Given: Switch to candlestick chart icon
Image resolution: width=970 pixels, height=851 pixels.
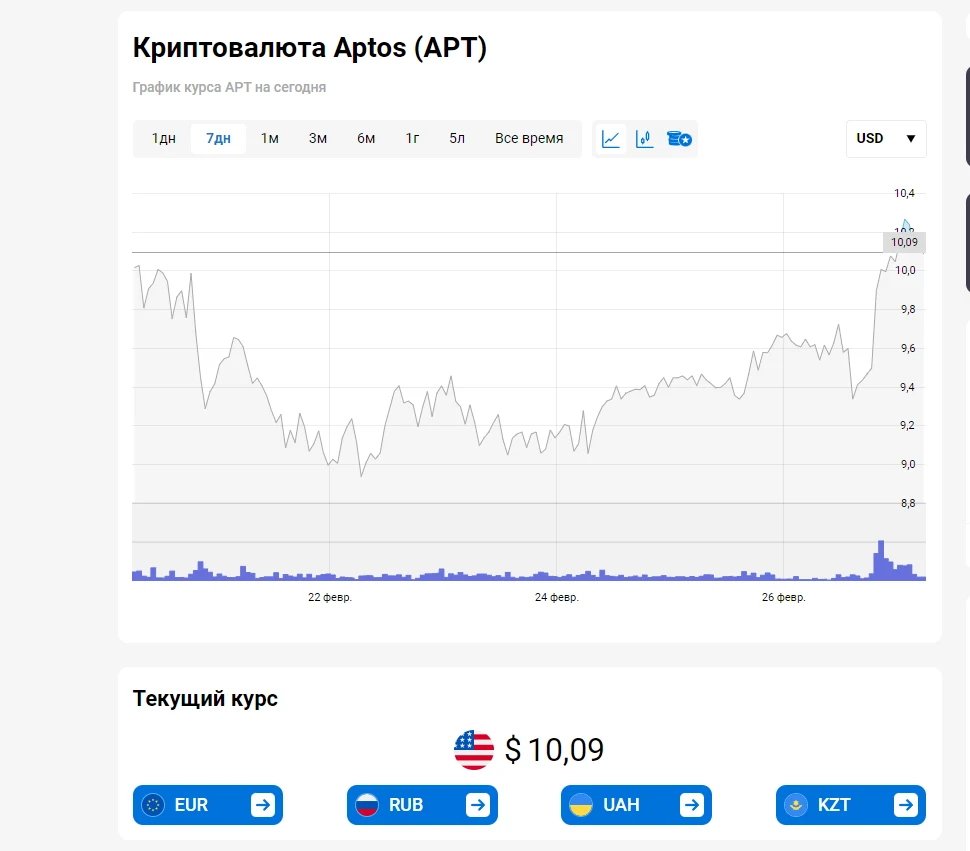Looking at the screenshot, I should point(645,139).
